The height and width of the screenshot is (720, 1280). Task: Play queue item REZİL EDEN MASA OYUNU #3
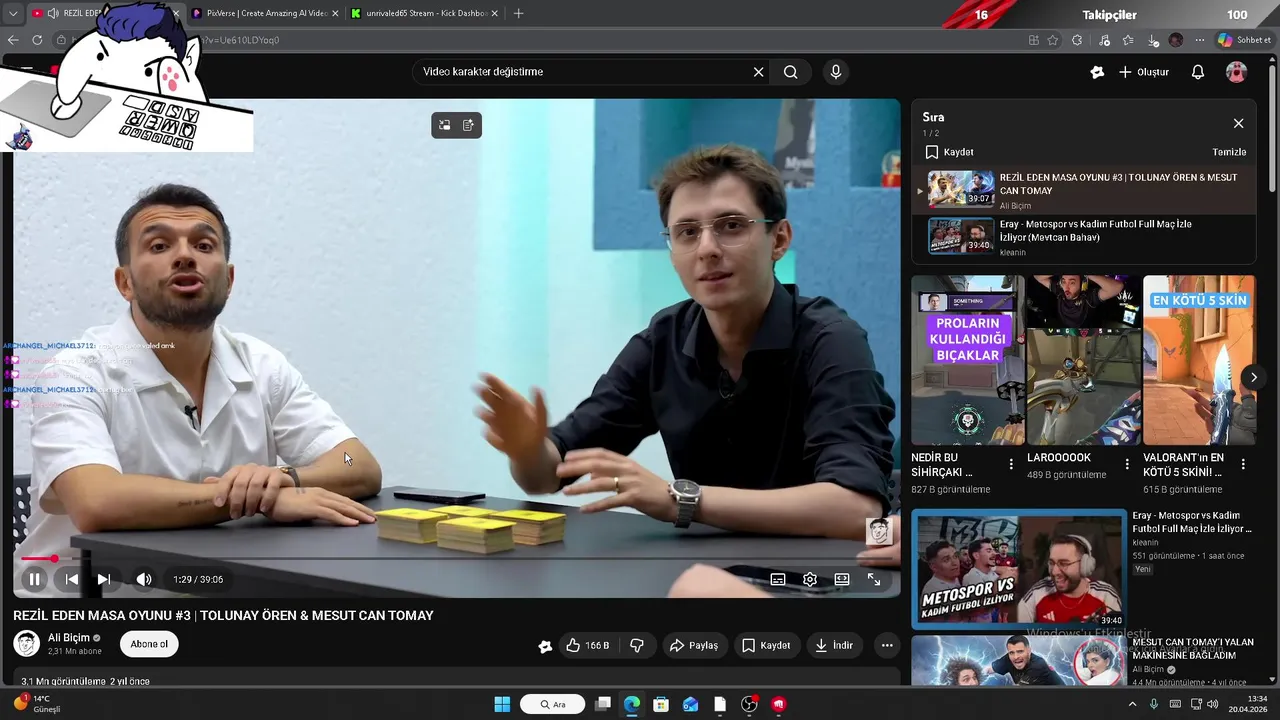point(1084,190)
